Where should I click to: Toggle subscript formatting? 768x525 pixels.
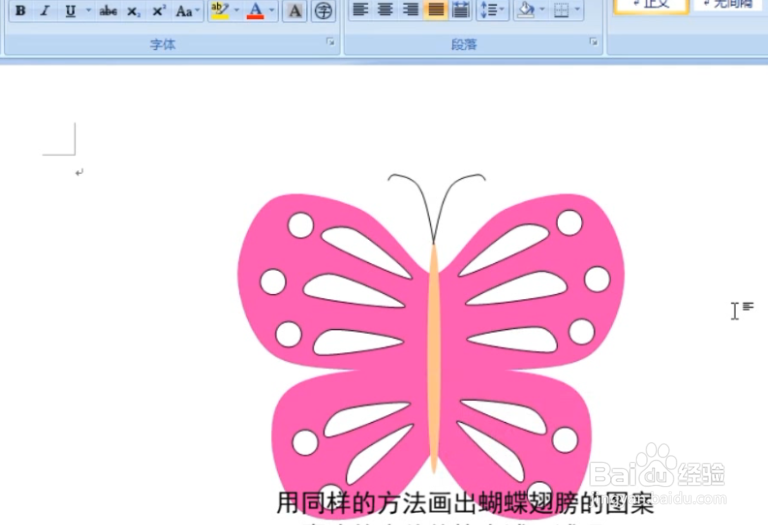133,10
